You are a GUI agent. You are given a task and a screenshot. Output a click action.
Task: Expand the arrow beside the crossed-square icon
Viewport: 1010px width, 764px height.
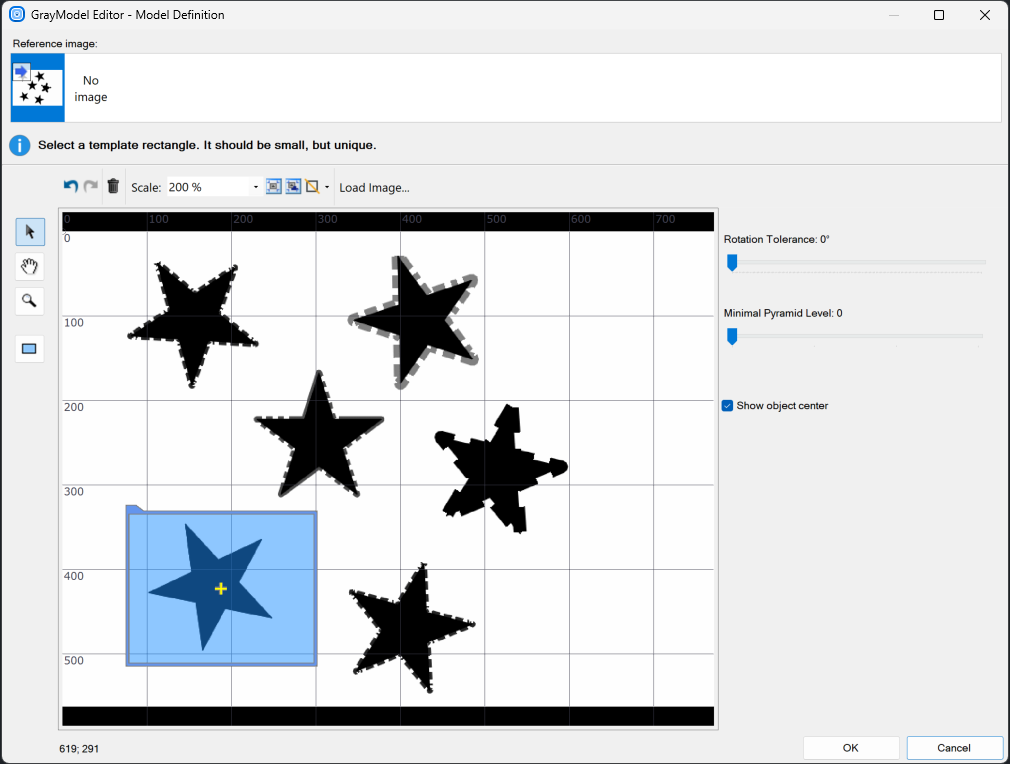coord(327,187)
